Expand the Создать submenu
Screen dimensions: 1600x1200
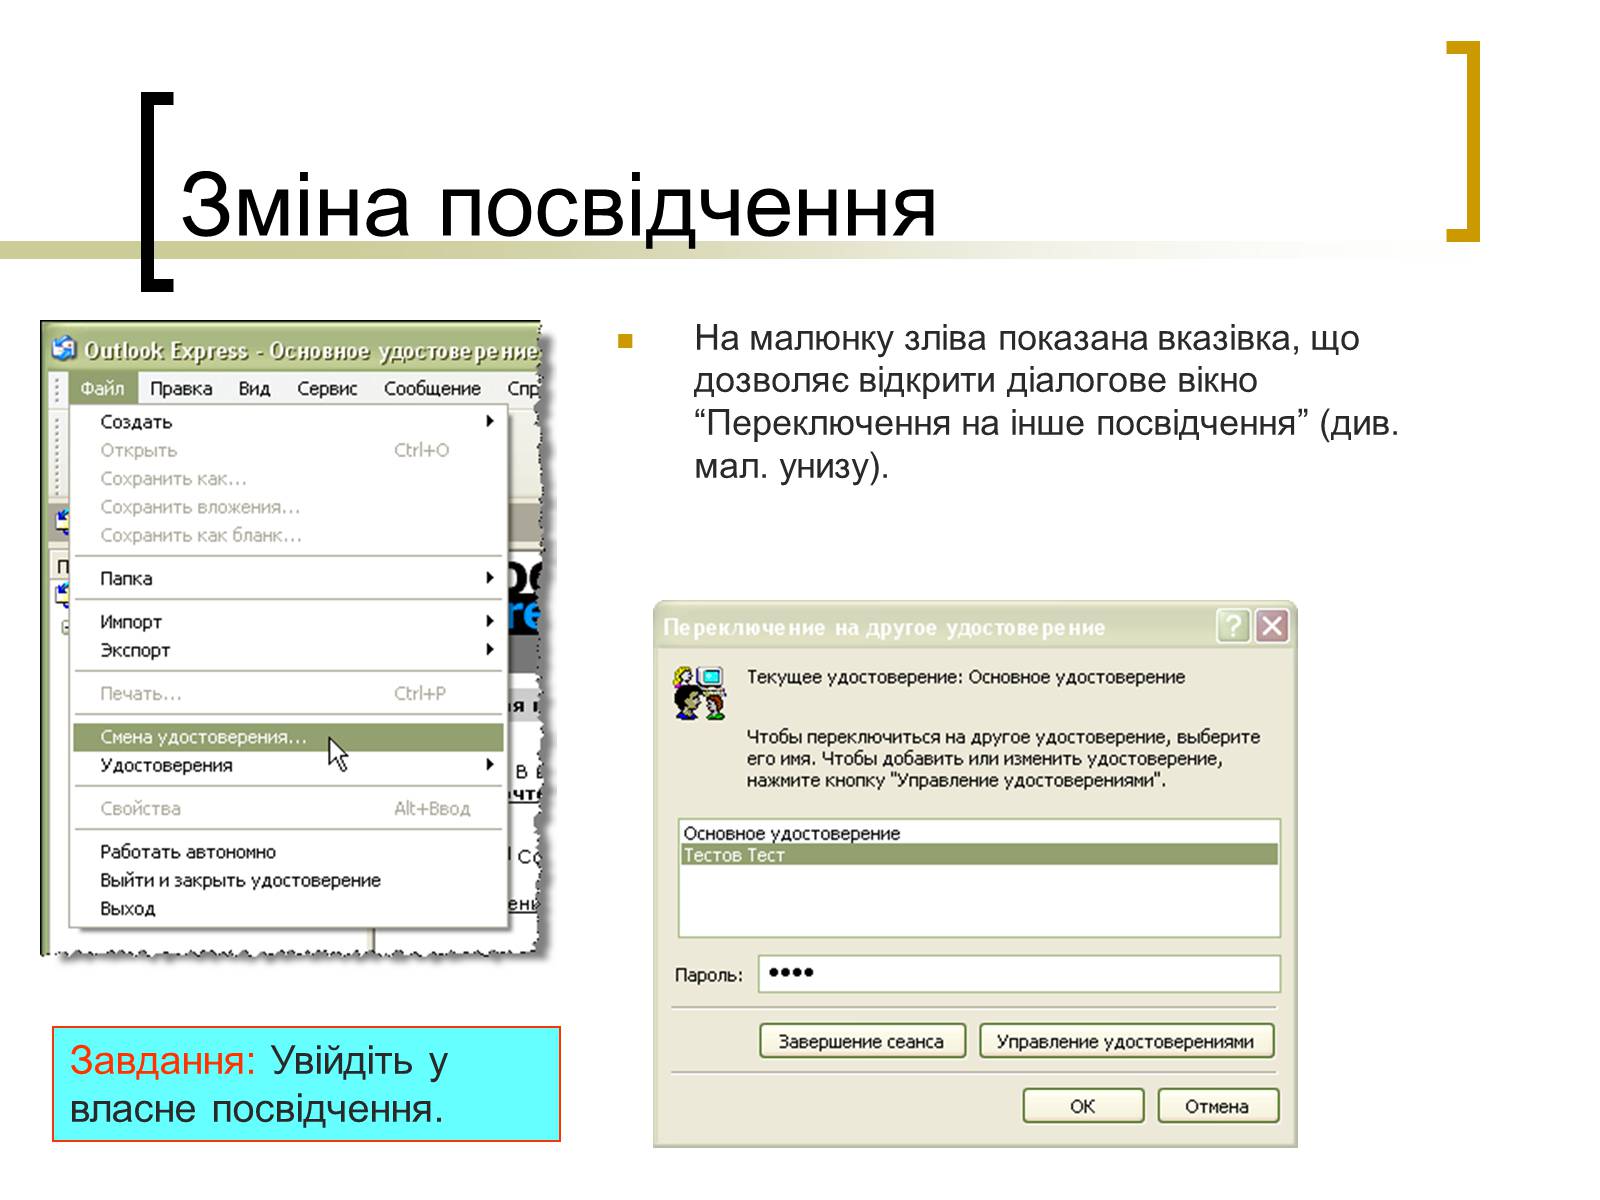point(288,422)
